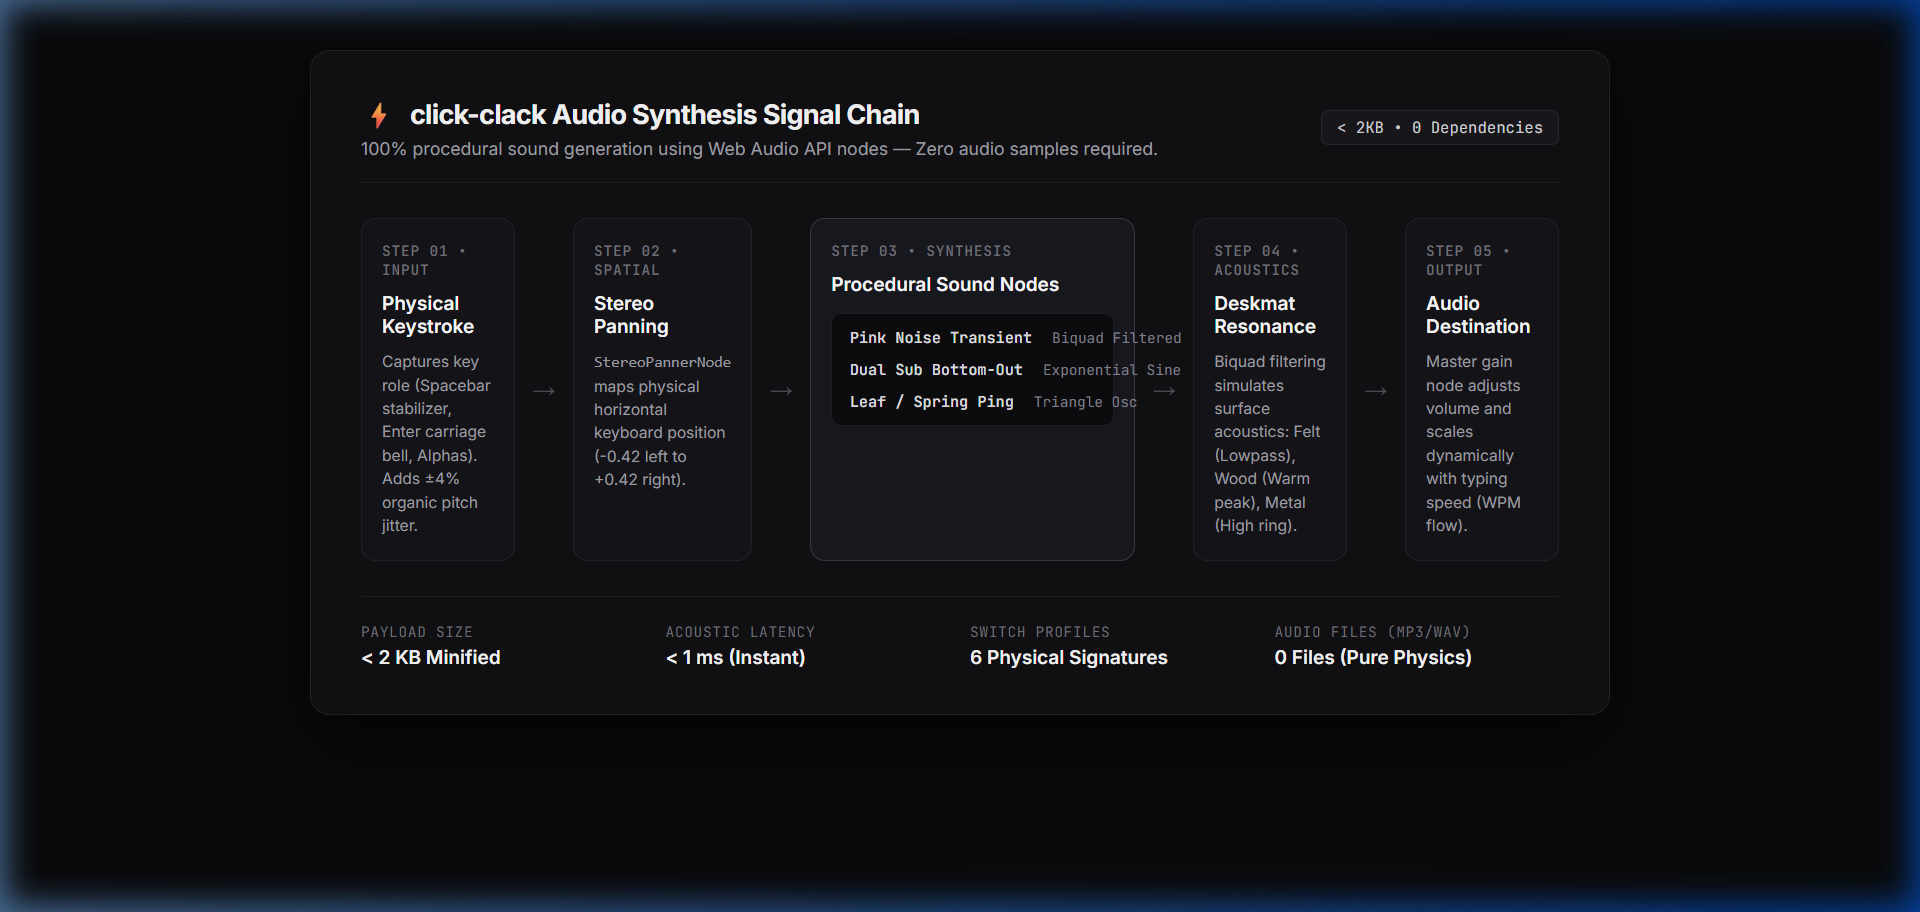The height and width of the screenshot is (912, 1920).
Task: Click the 'Master gain node adjusts' description under Audio Destination
Action: [x=1474, y=444]
